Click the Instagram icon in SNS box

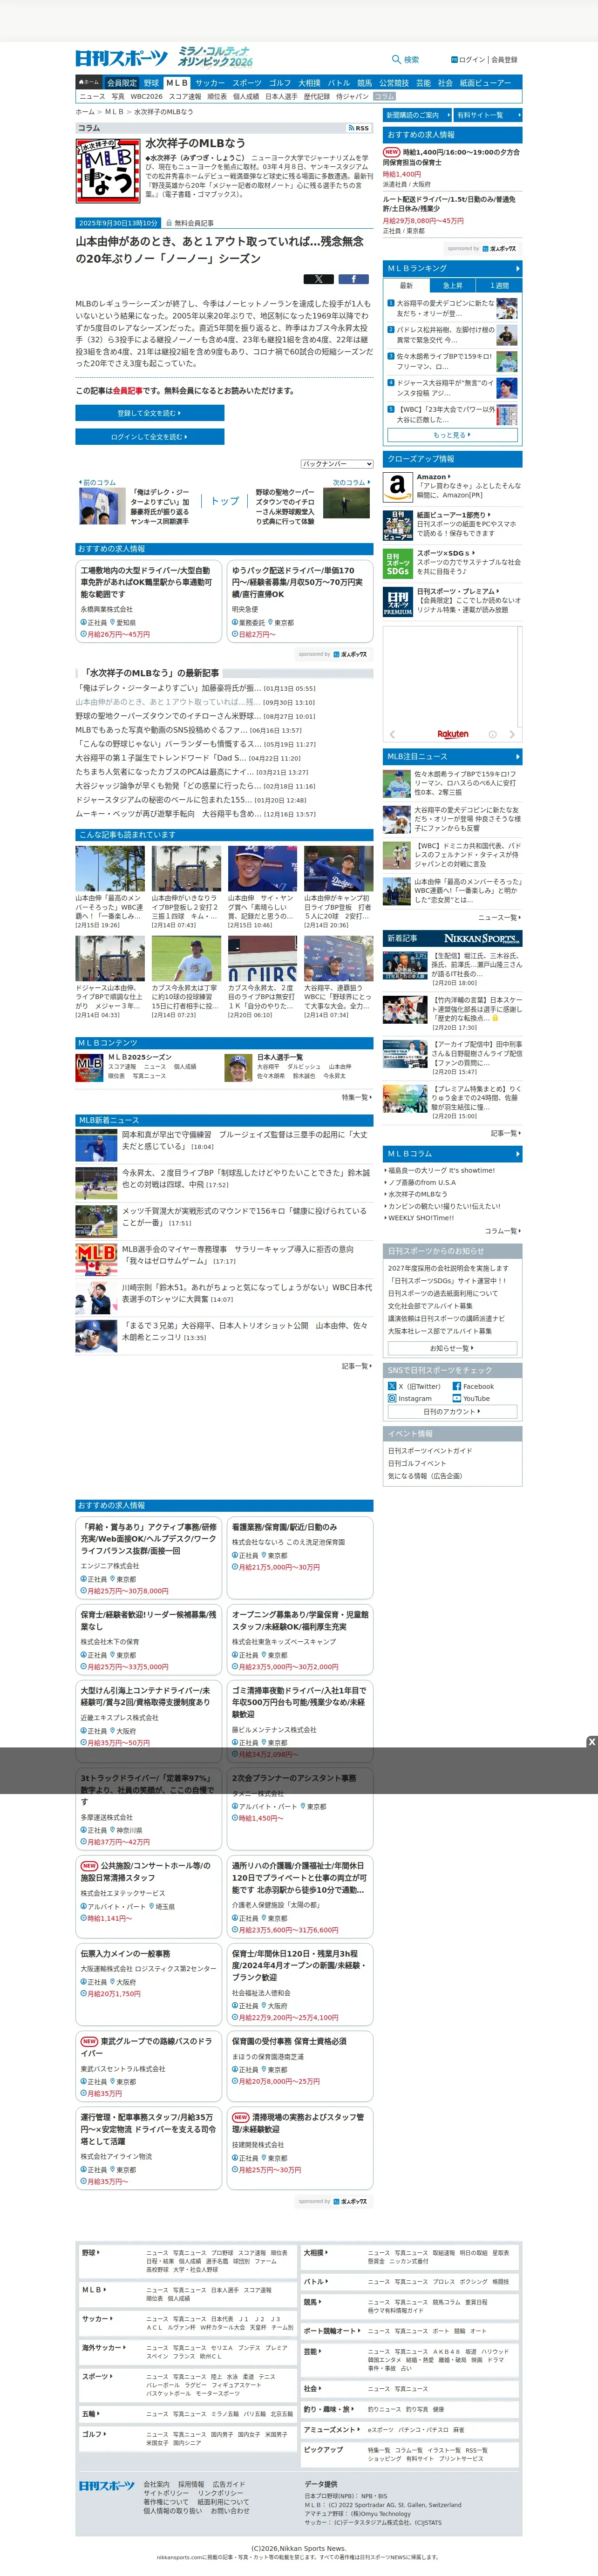click(x=392, y=1398)
